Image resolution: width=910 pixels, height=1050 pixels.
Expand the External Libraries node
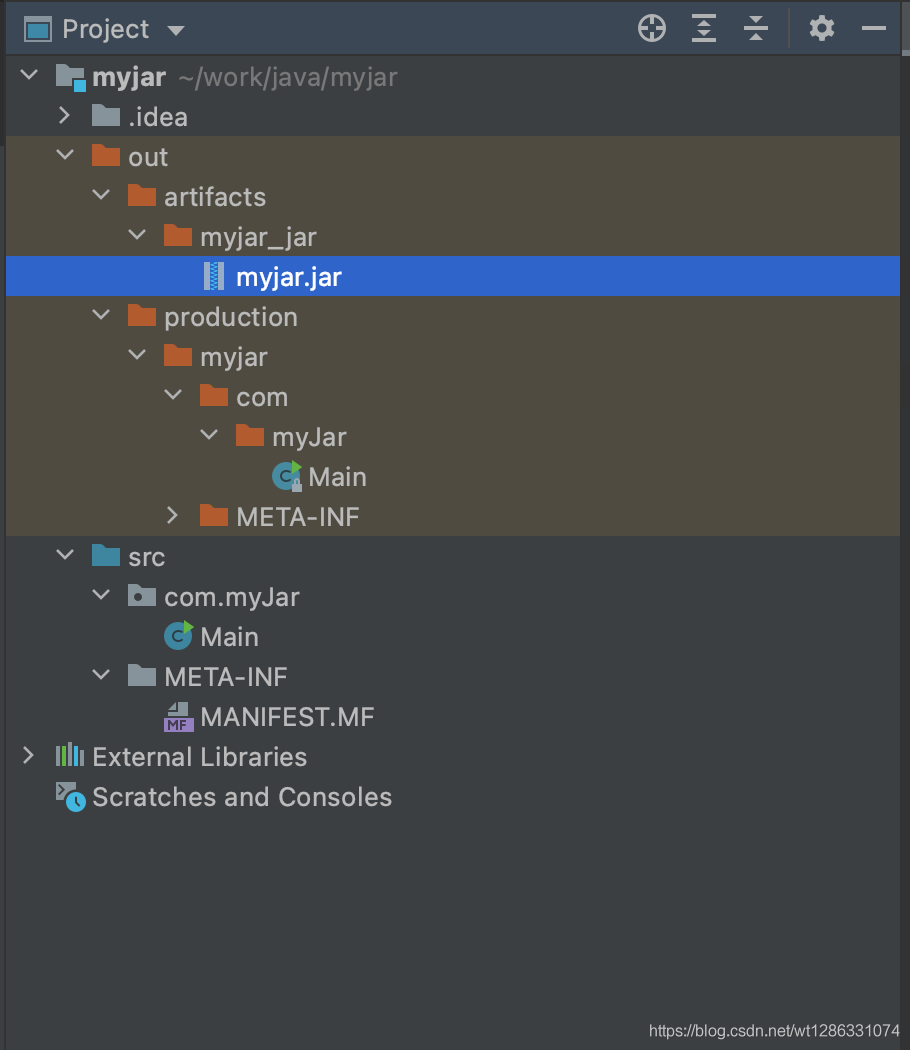tap(28, 756)
